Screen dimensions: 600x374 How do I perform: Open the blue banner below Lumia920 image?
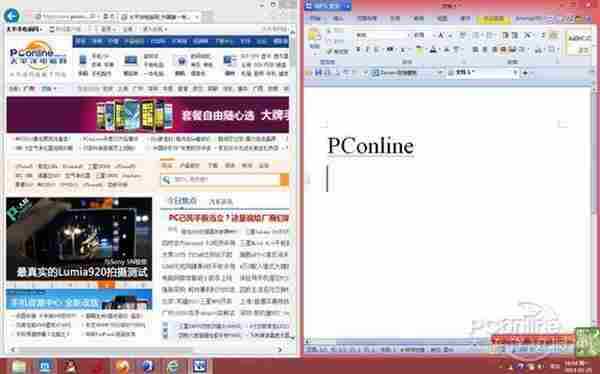click(79, 300)
